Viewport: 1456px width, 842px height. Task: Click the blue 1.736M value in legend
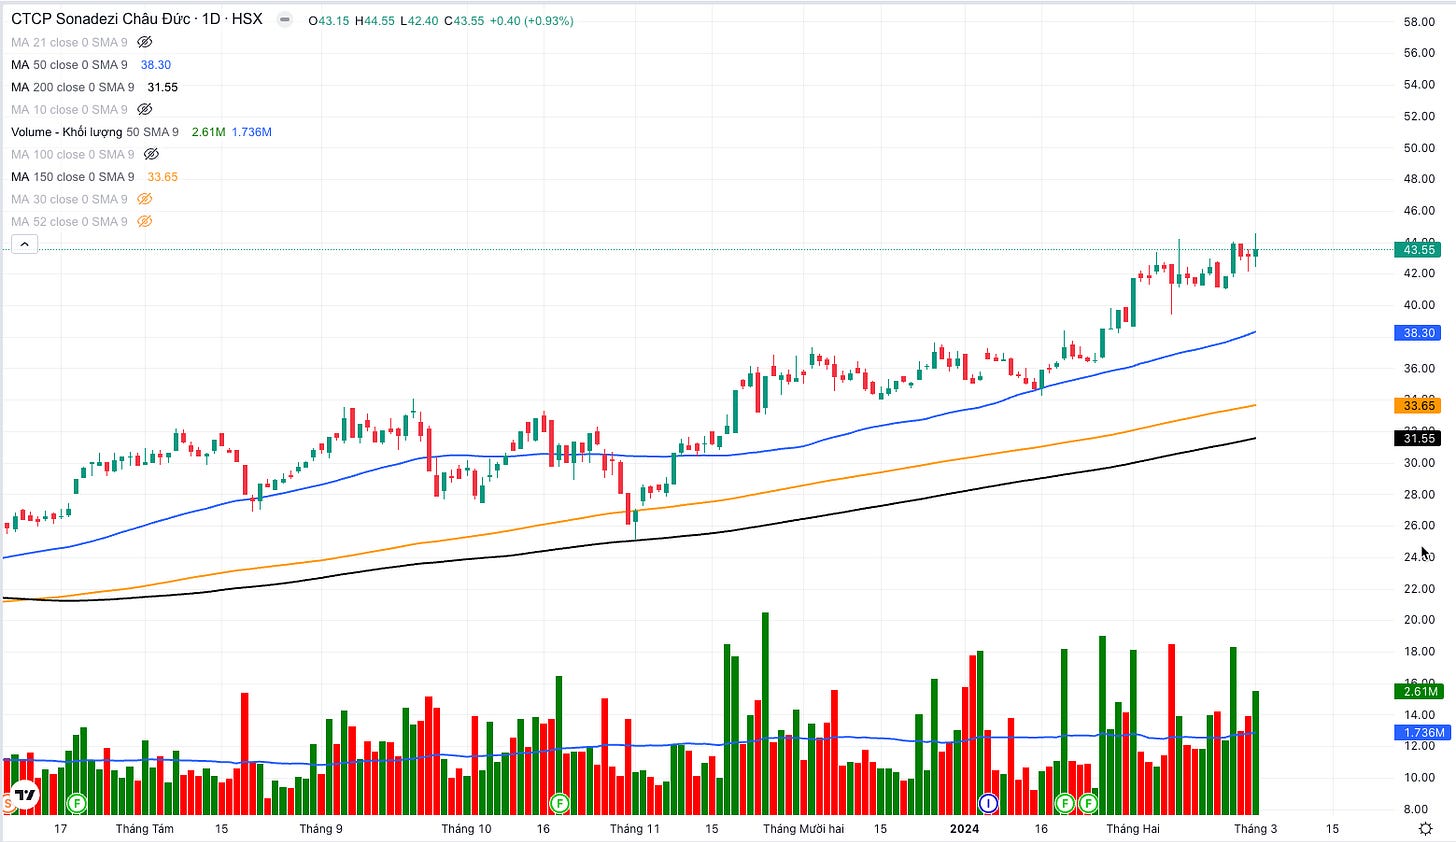pyautogui.click(x=252, y=132)
